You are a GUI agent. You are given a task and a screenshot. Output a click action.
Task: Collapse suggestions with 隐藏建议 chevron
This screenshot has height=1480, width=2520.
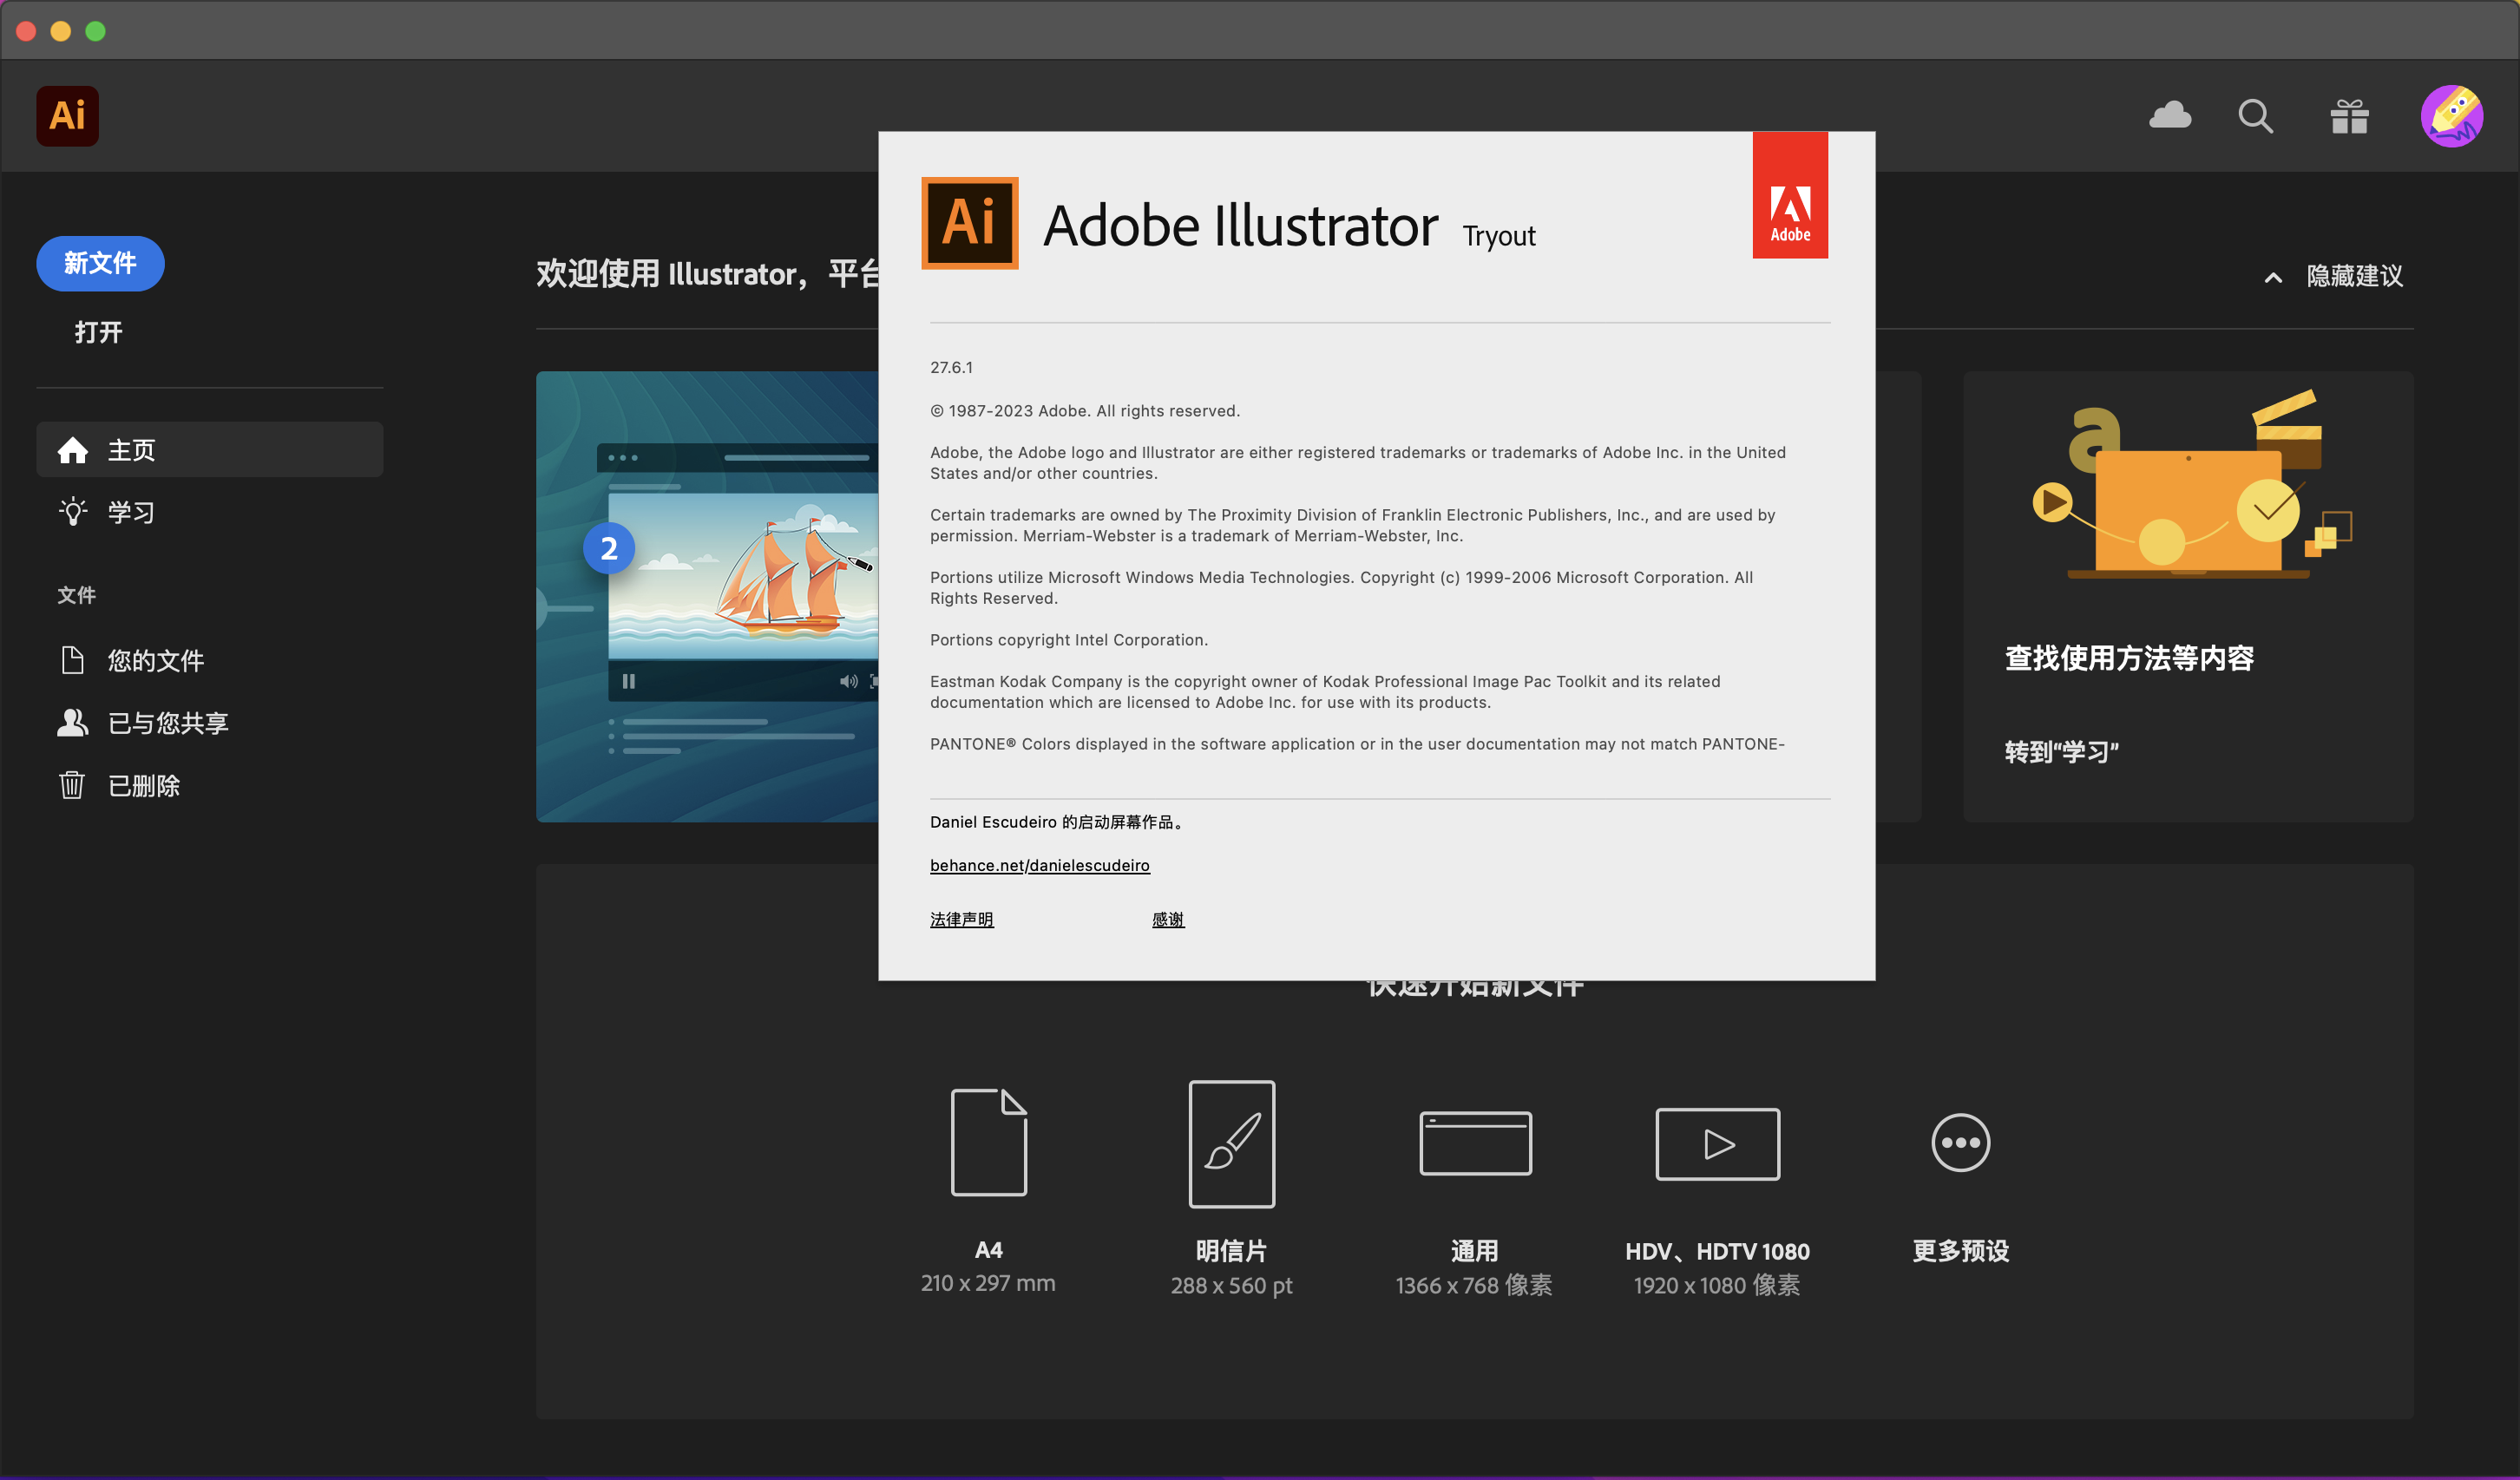point(2273,278)
